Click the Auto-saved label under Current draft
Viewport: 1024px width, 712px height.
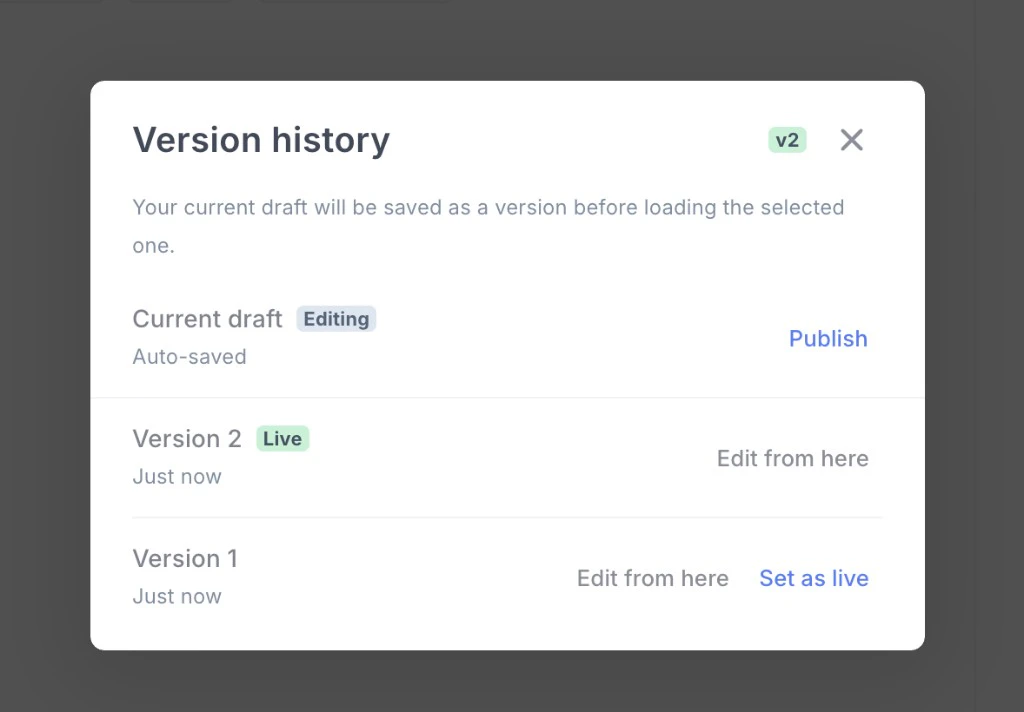[189, 356]
